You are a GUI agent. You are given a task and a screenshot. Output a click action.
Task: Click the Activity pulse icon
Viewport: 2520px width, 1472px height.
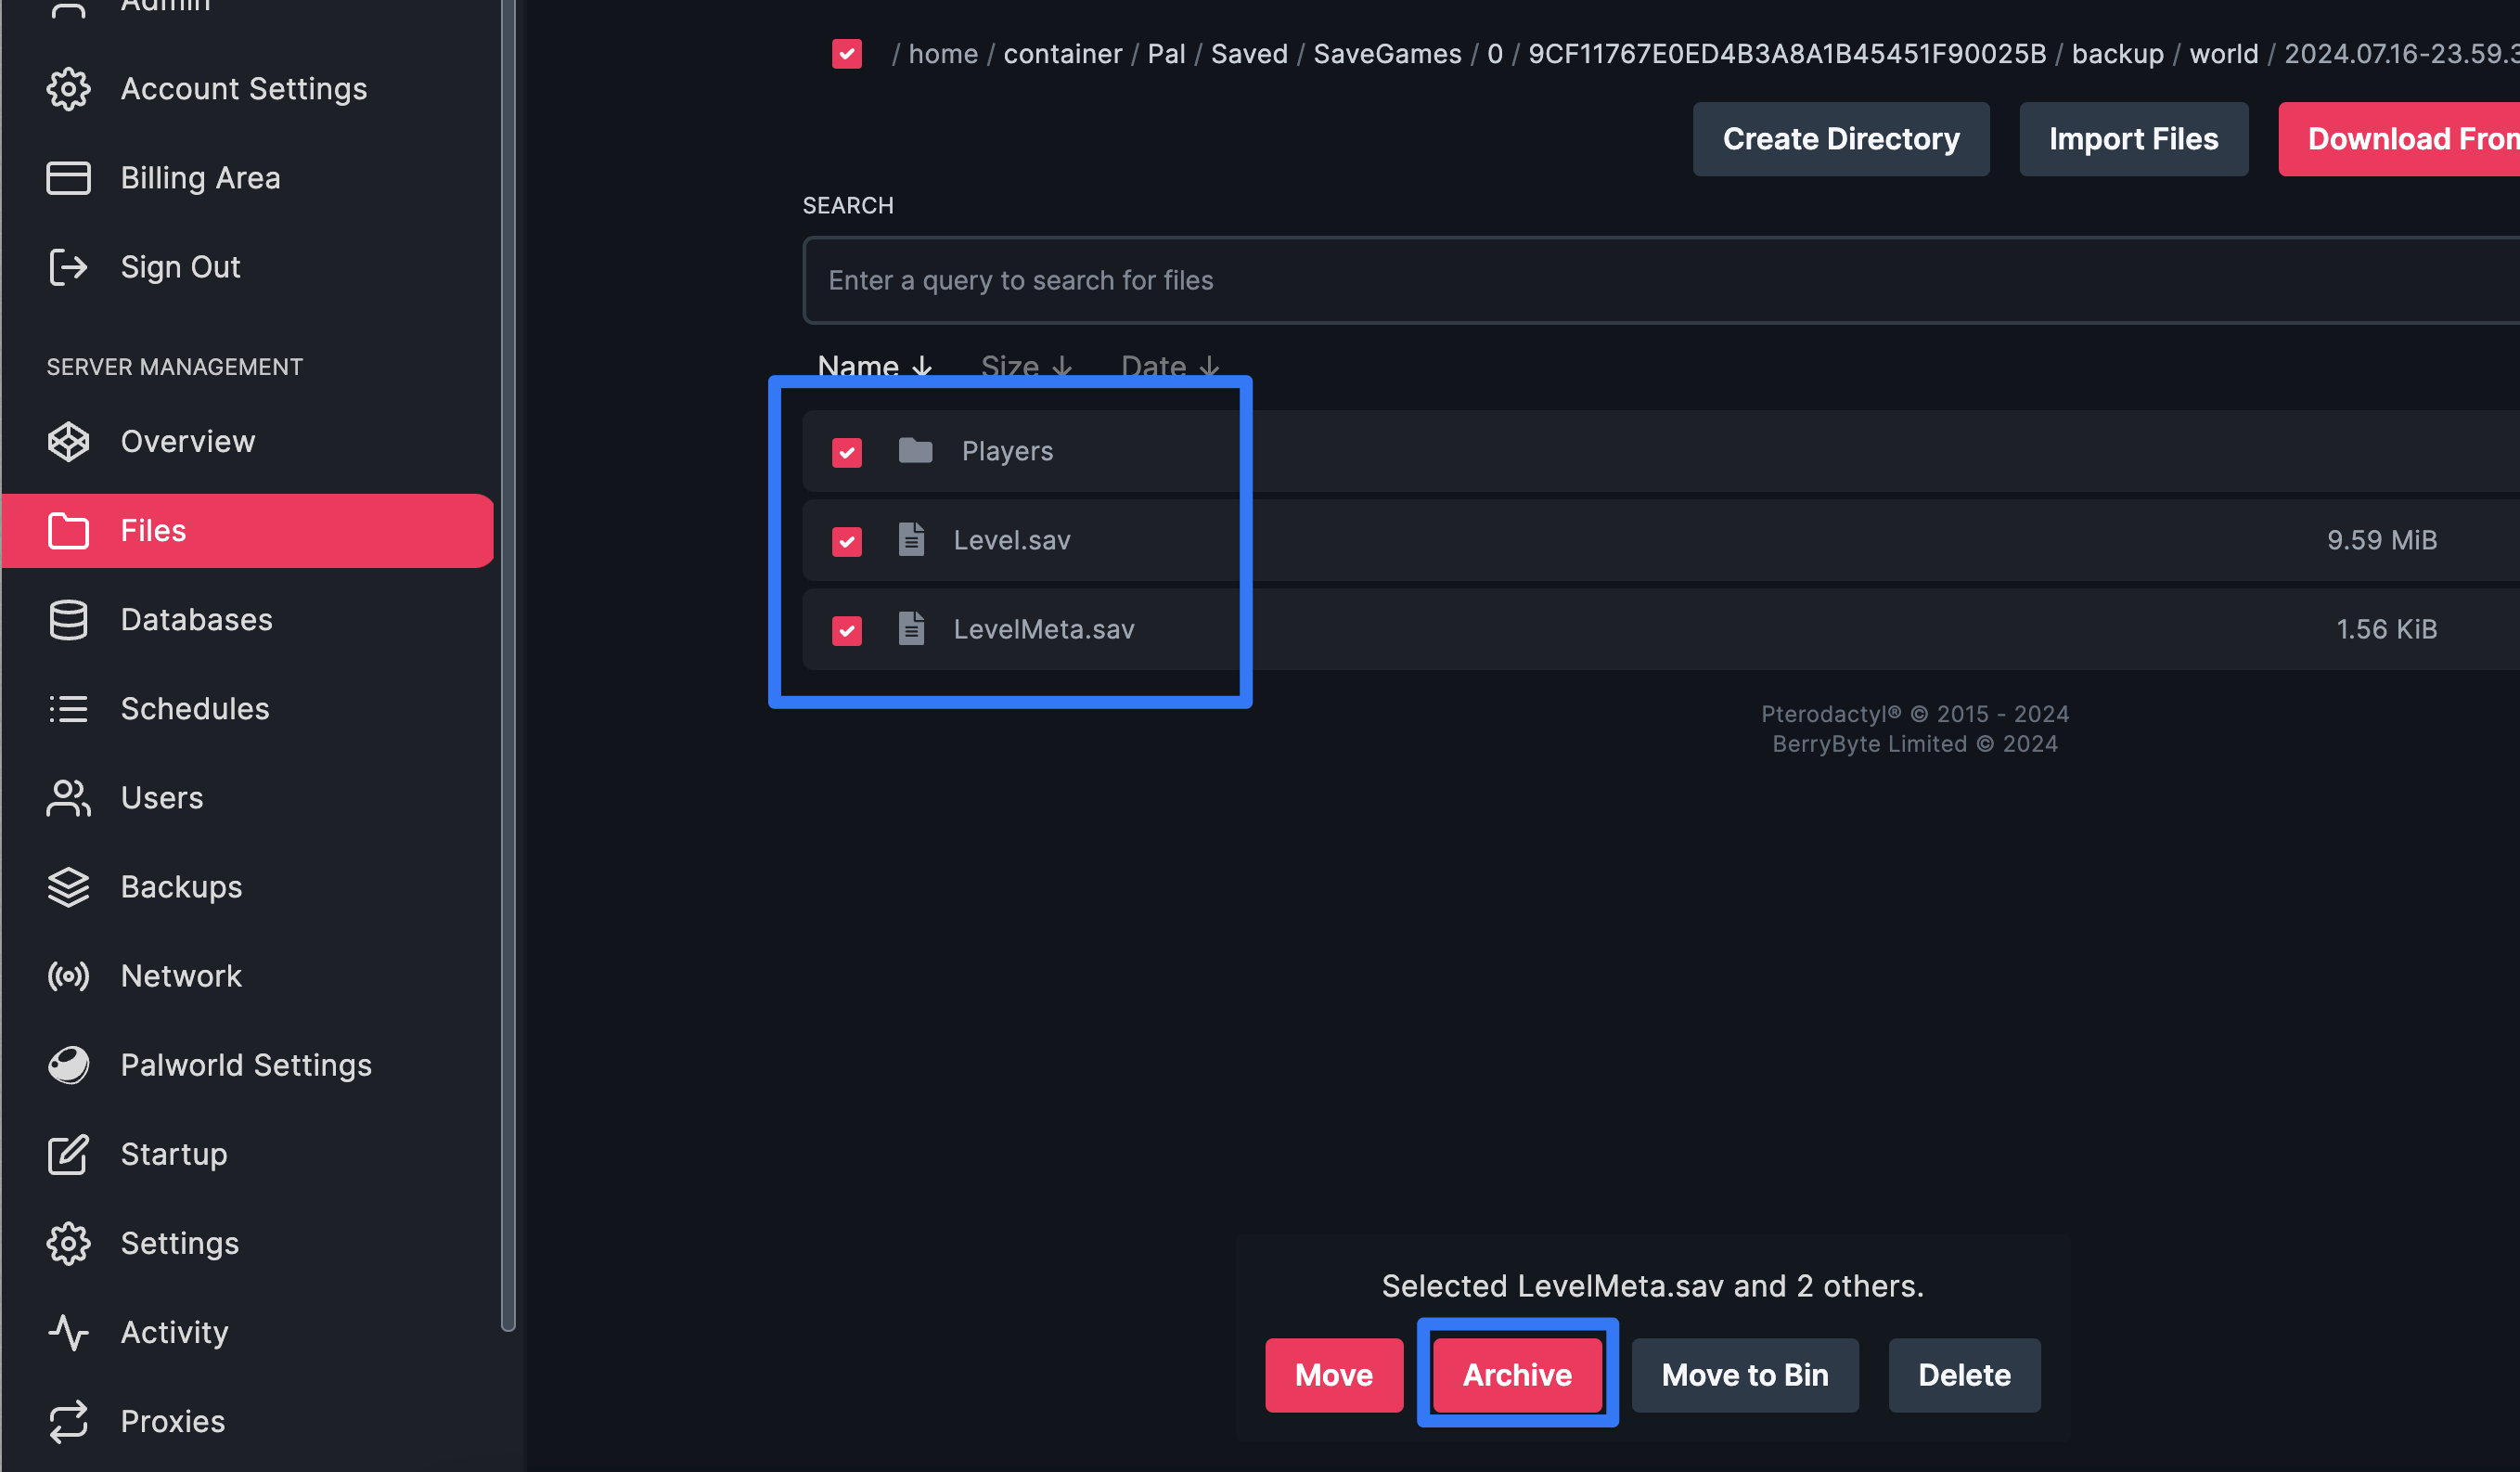(68, 1332)
